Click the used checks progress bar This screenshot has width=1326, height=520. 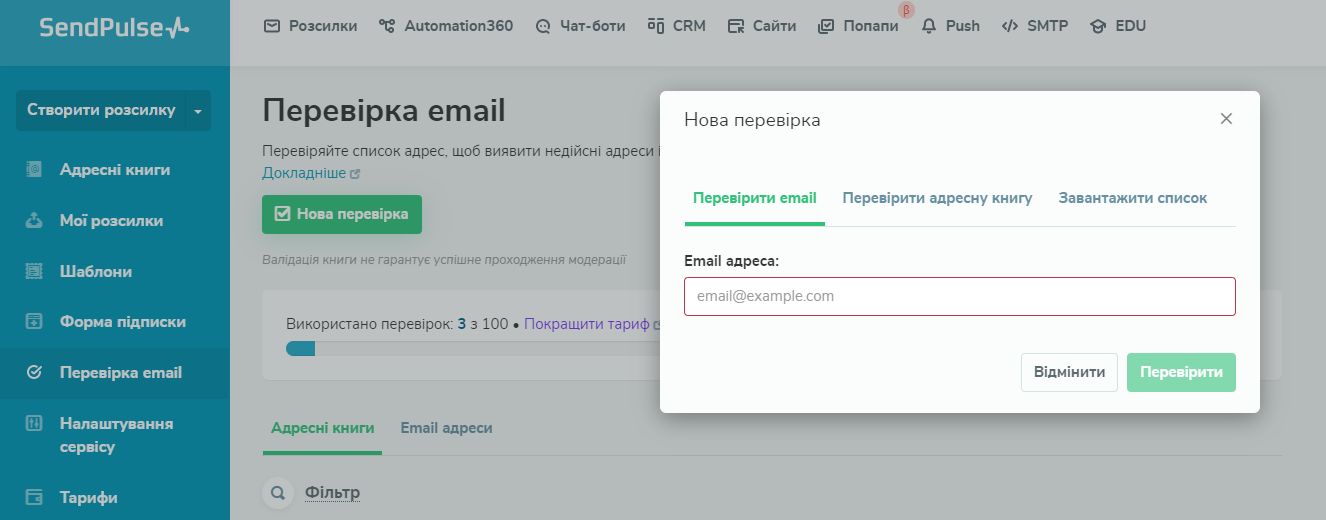coord(470,348)
